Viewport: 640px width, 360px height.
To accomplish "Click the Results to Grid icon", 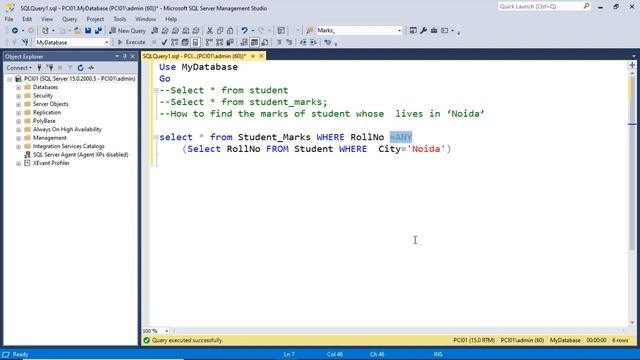I will pos(254,42).
